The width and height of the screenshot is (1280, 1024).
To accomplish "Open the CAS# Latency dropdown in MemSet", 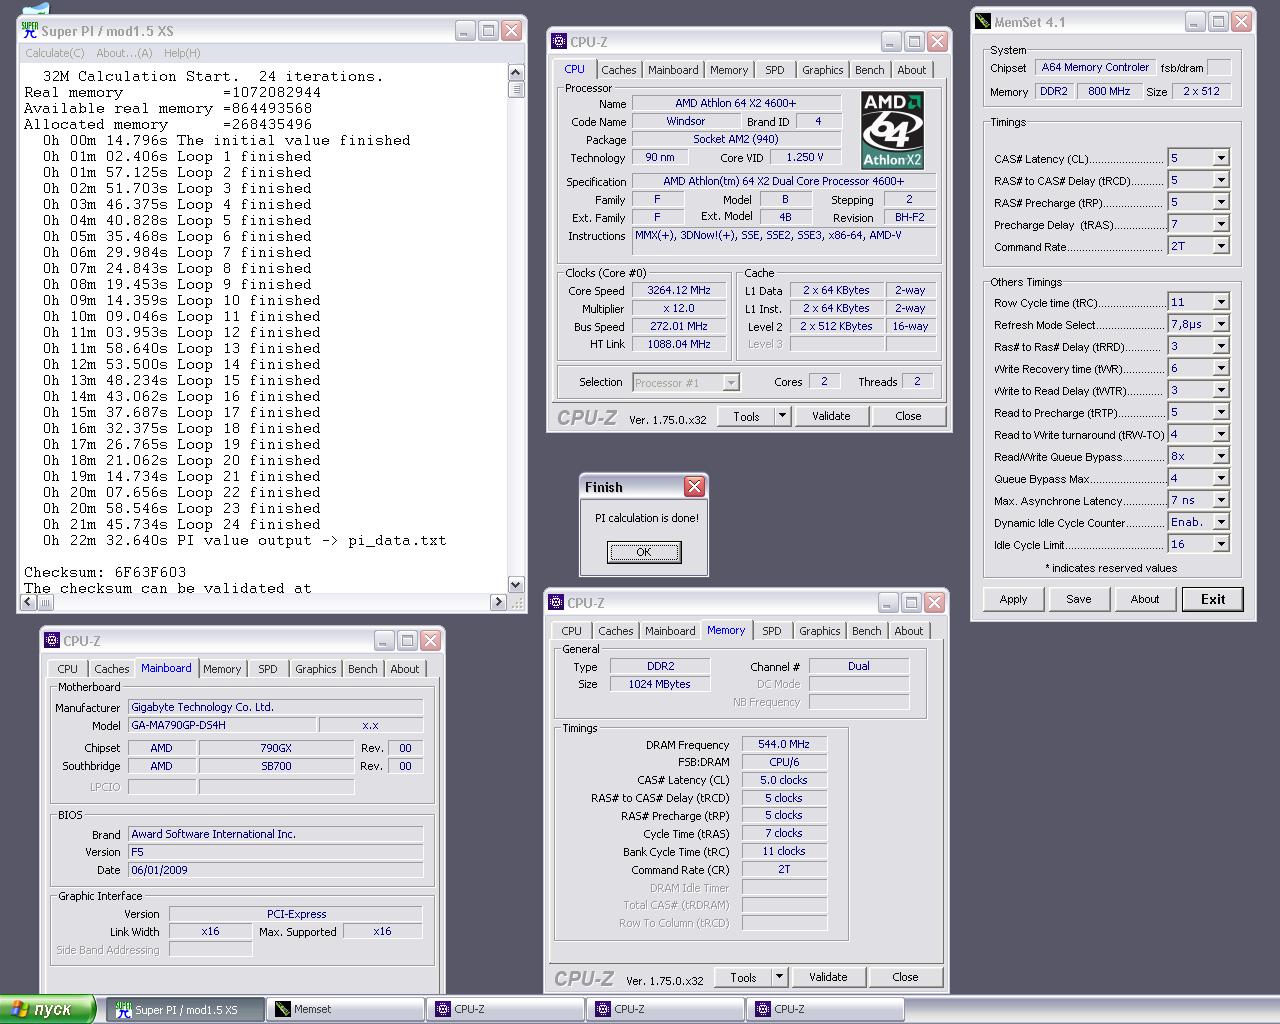I will (x=1221, y=158).
